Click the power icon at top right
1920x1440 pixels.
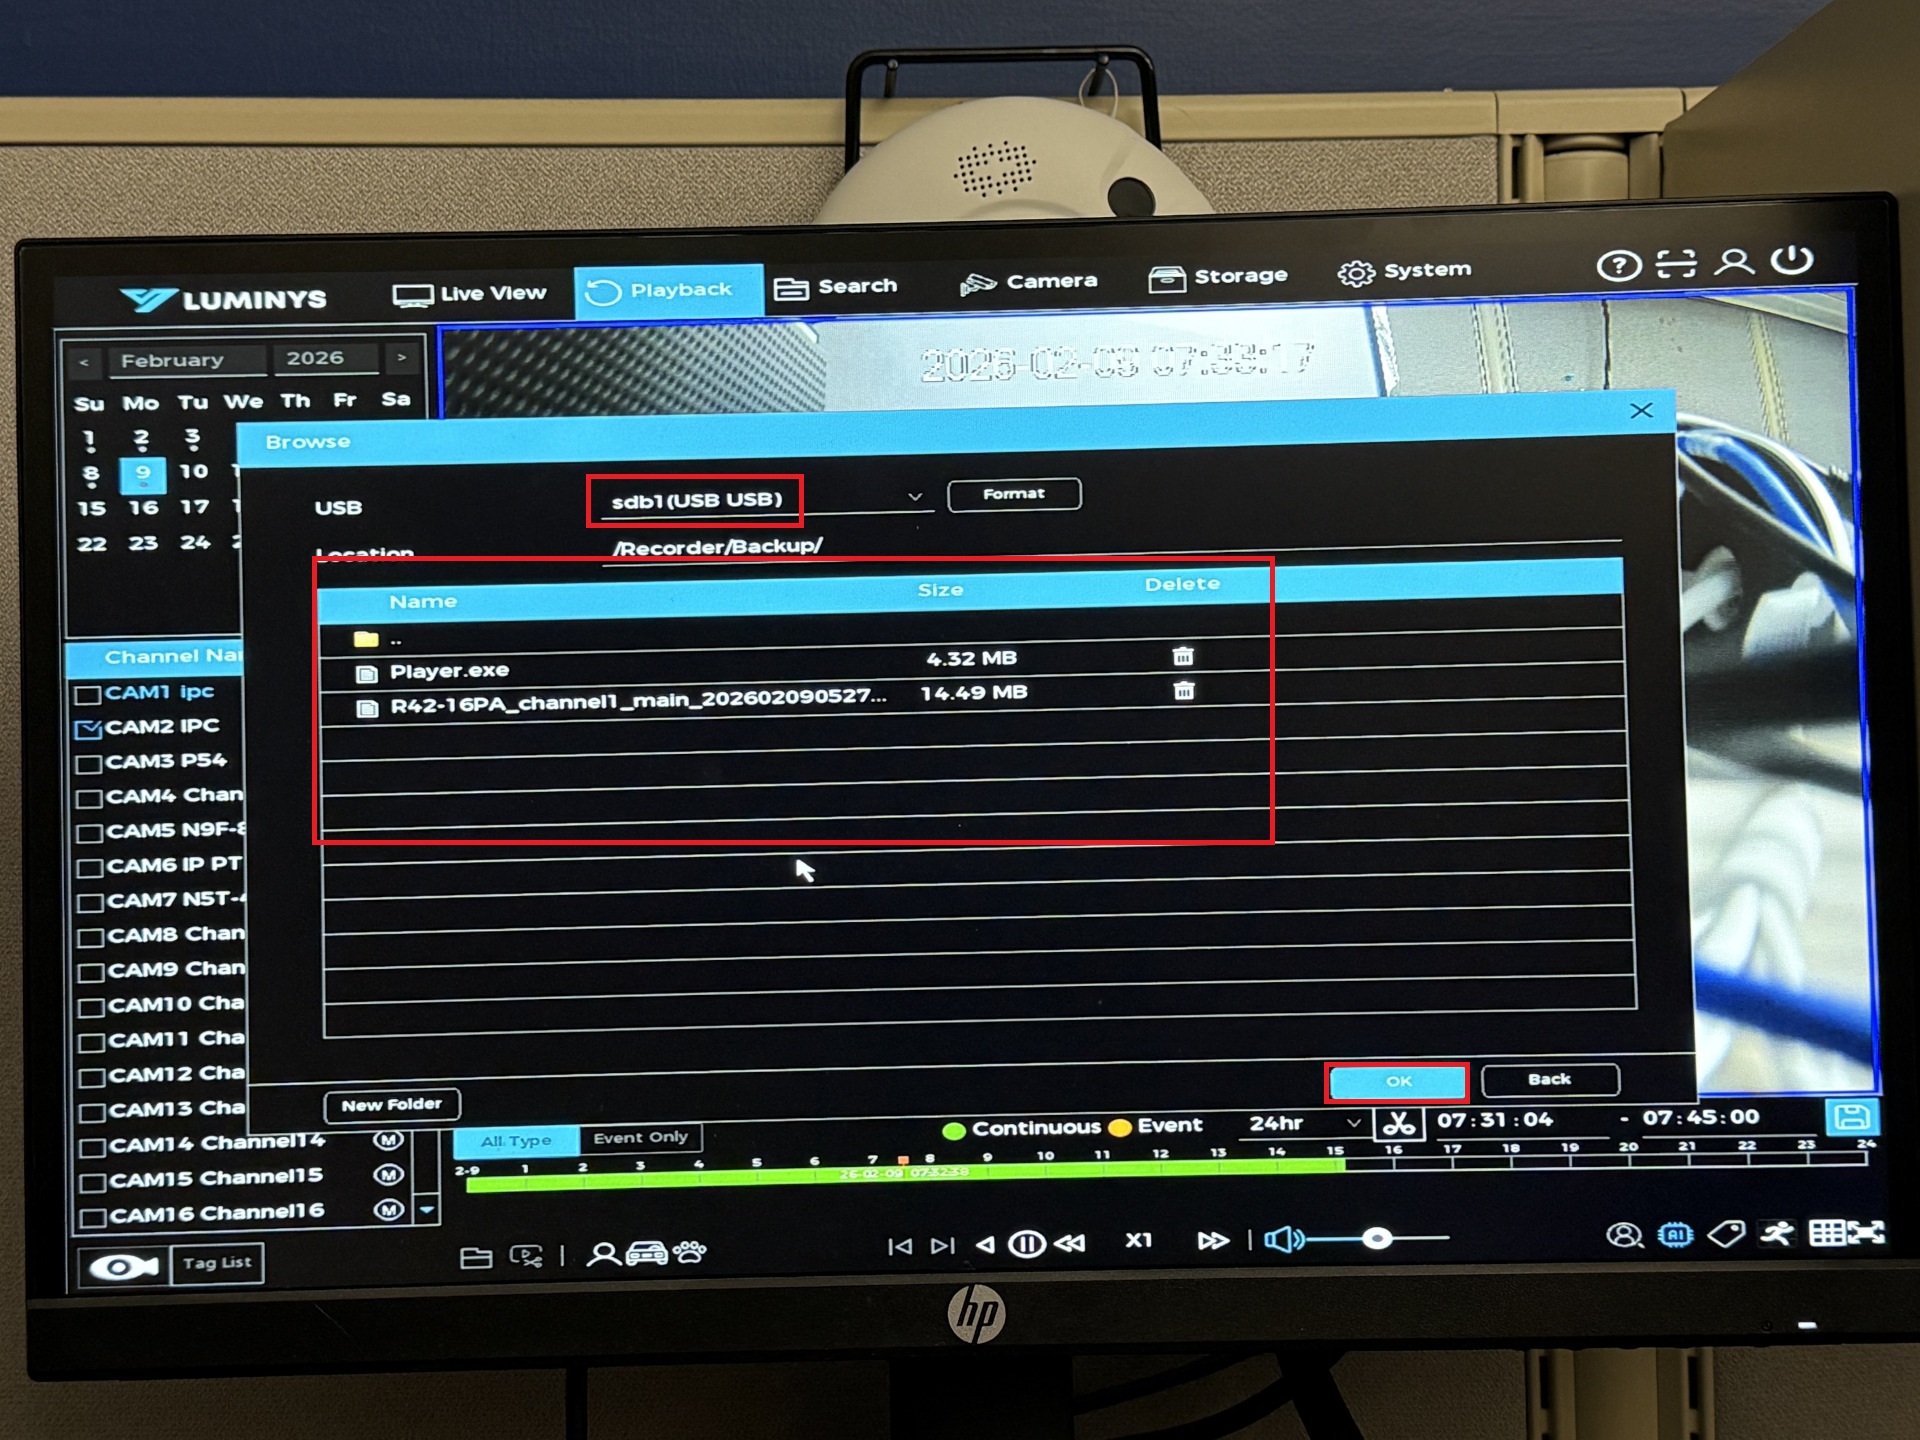click(x=1791, y=260)
